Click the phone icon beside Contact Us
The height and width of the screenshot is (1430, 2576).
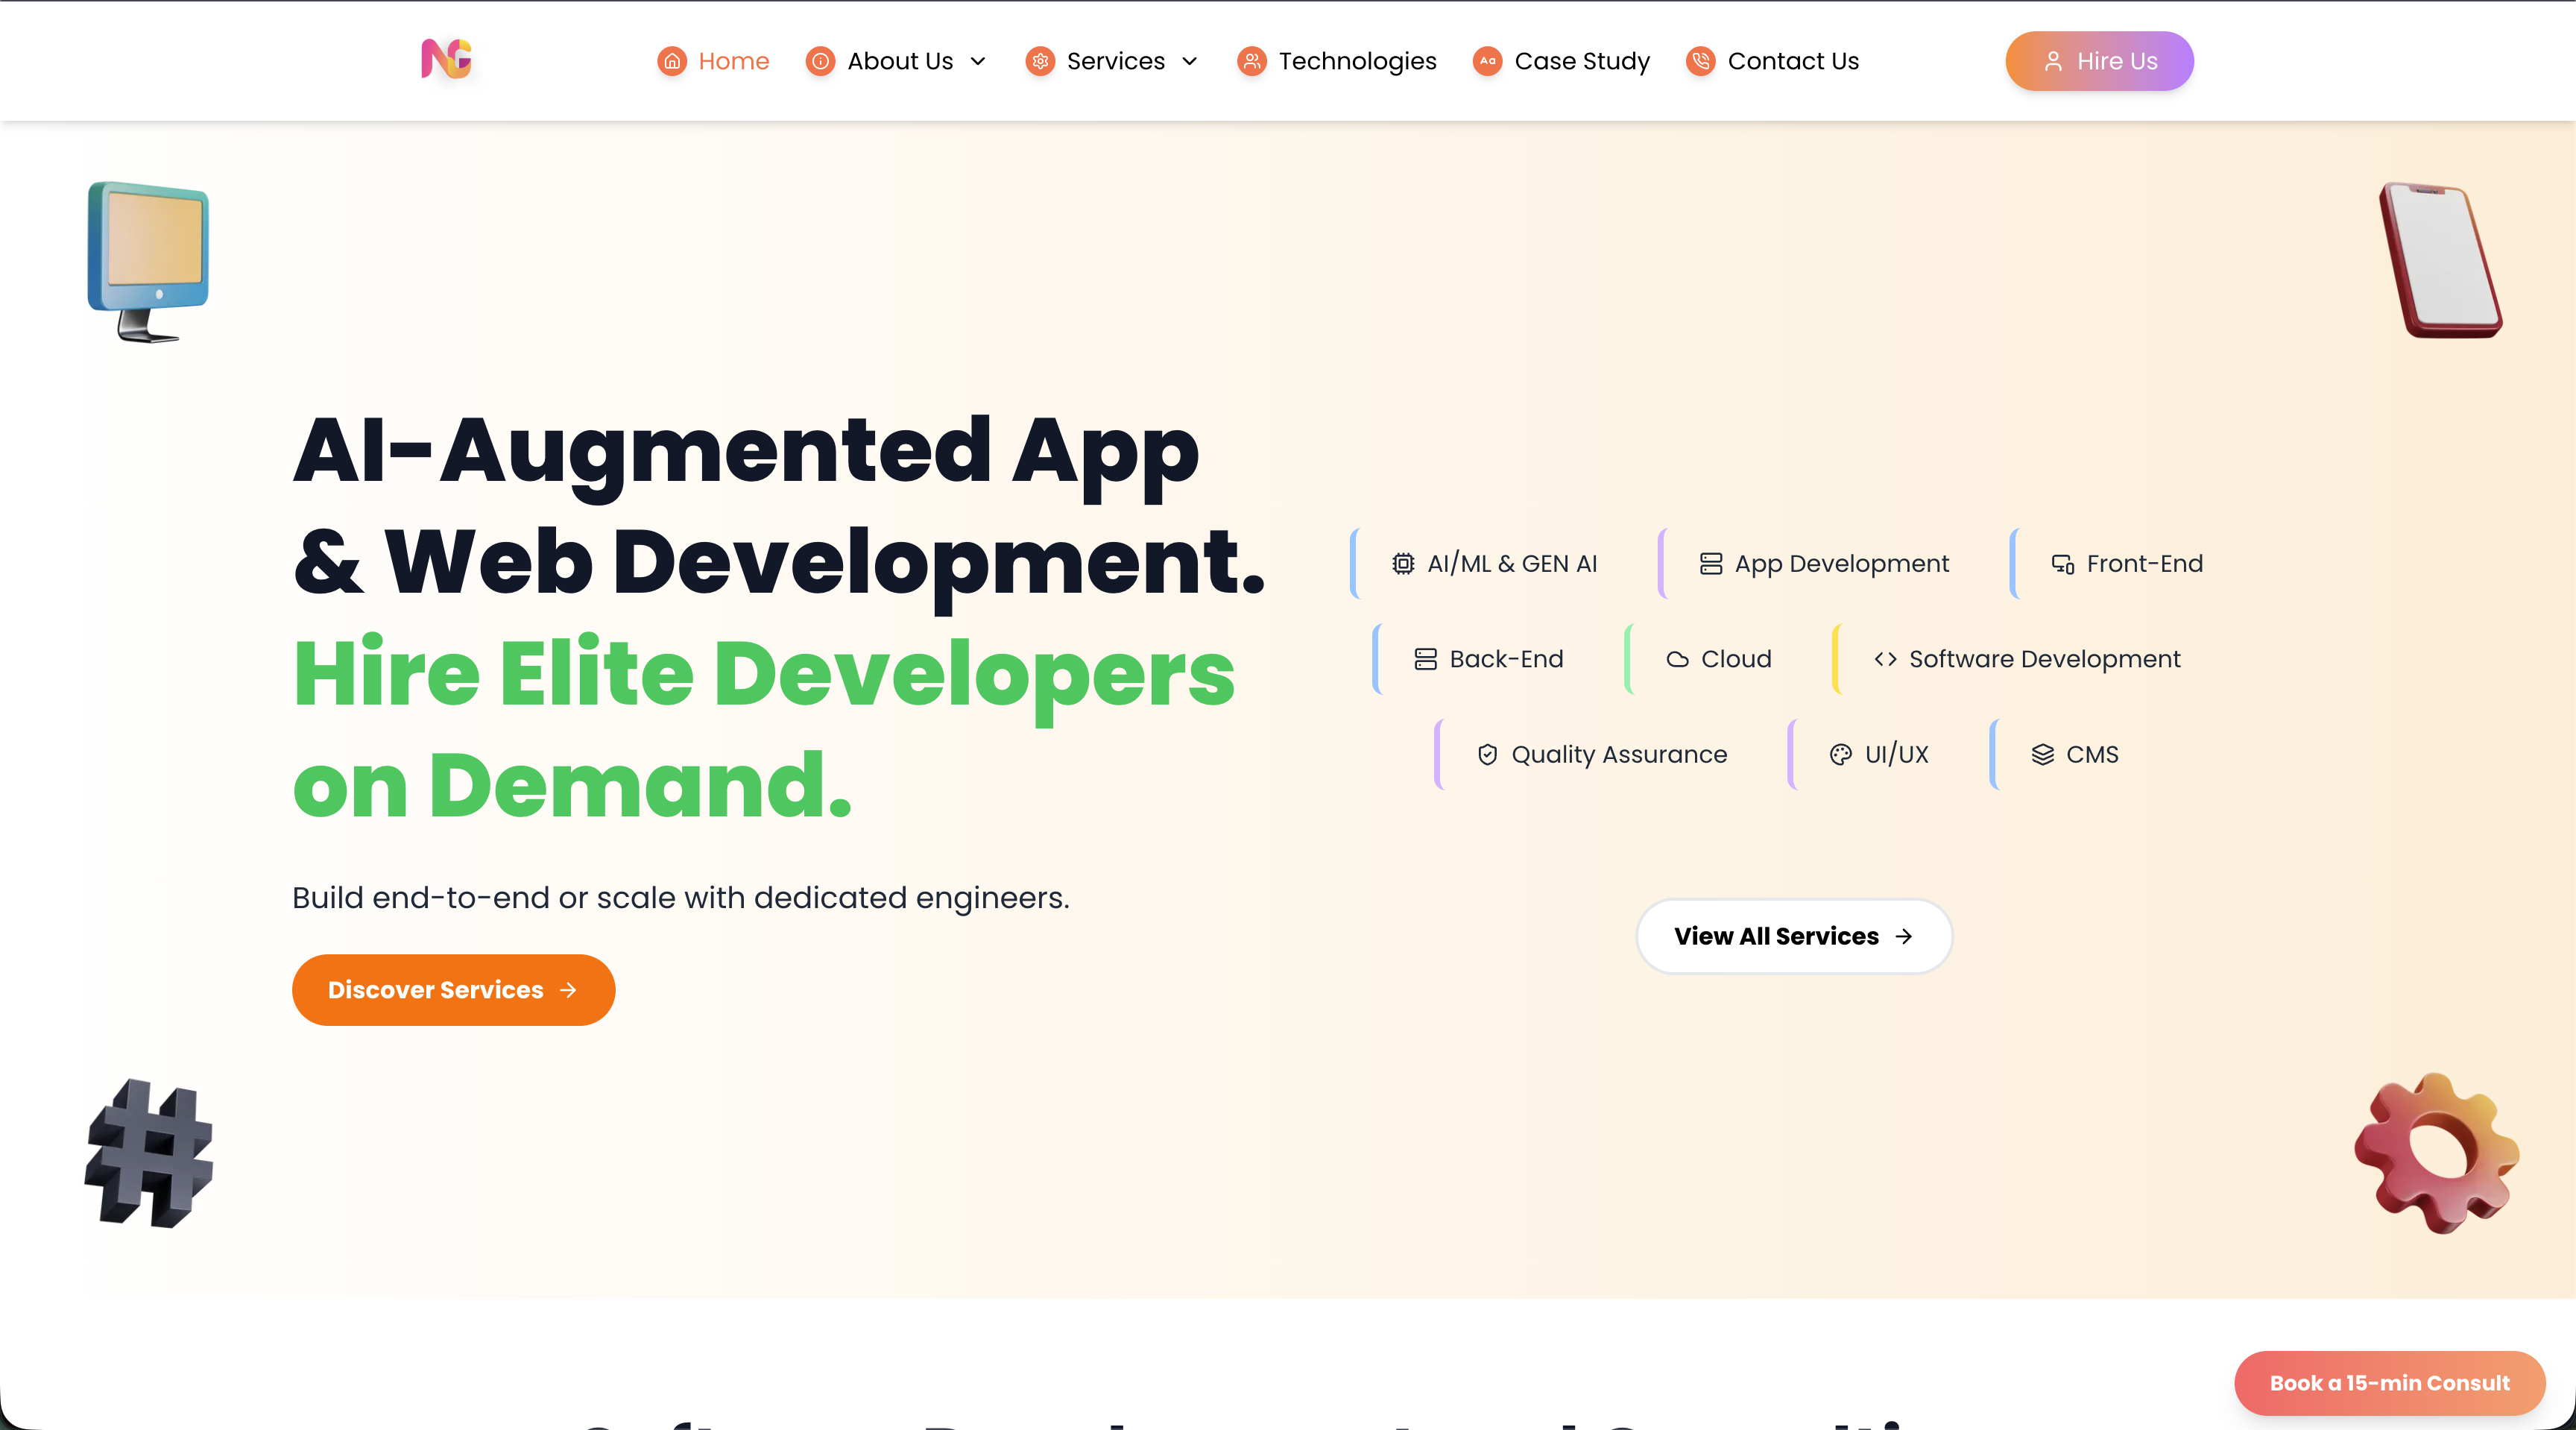(1701, 61)
